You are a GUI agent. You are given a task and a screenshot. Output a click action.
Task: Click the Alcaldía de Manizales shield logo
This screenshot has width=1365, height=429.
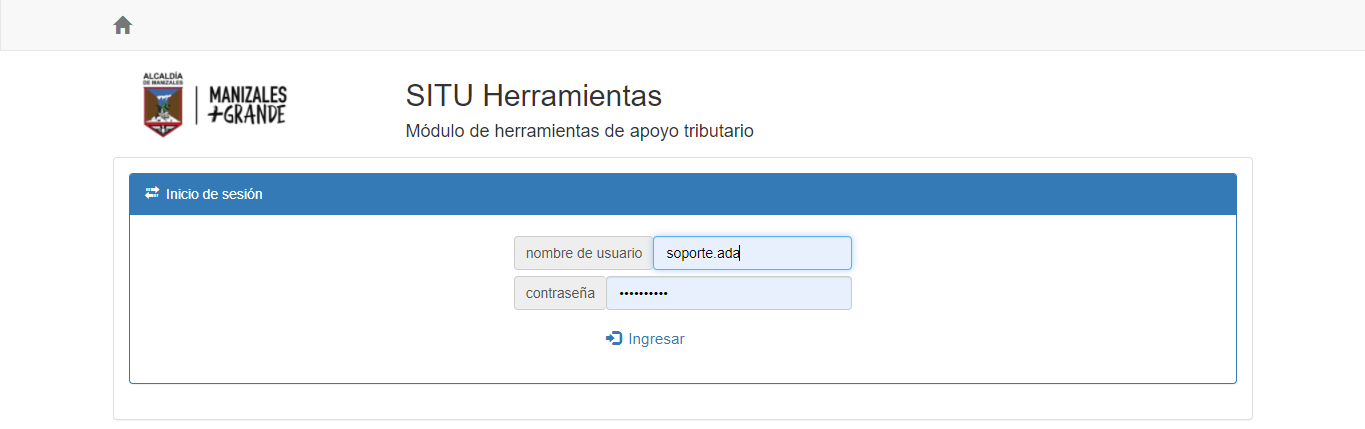pyautogui.click(x=163, y=110)
